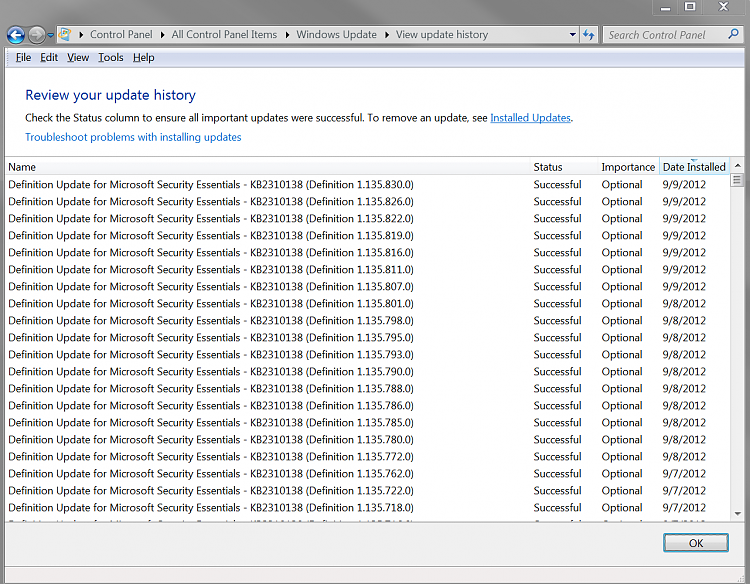Open the Tools menu
This screenshot has height=584, width=750.
pos(110,57)
